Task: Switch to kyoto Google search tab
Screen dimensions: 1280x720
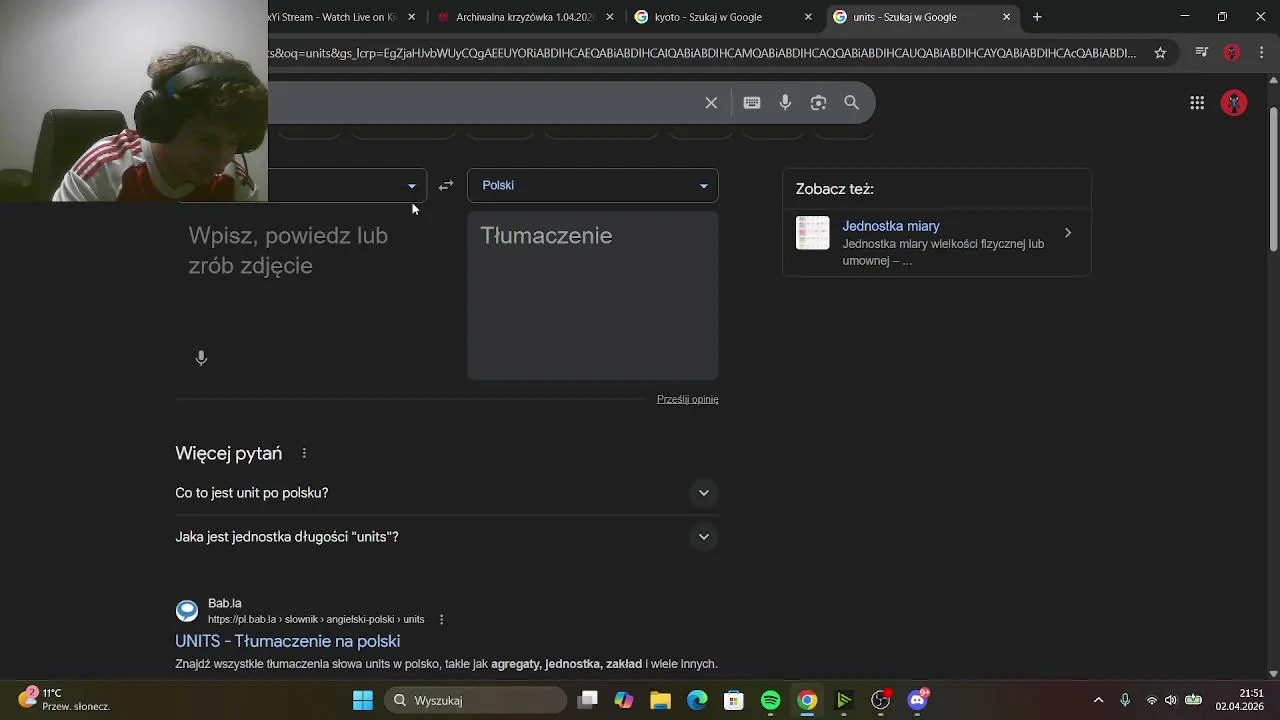Action: (725, 17)
